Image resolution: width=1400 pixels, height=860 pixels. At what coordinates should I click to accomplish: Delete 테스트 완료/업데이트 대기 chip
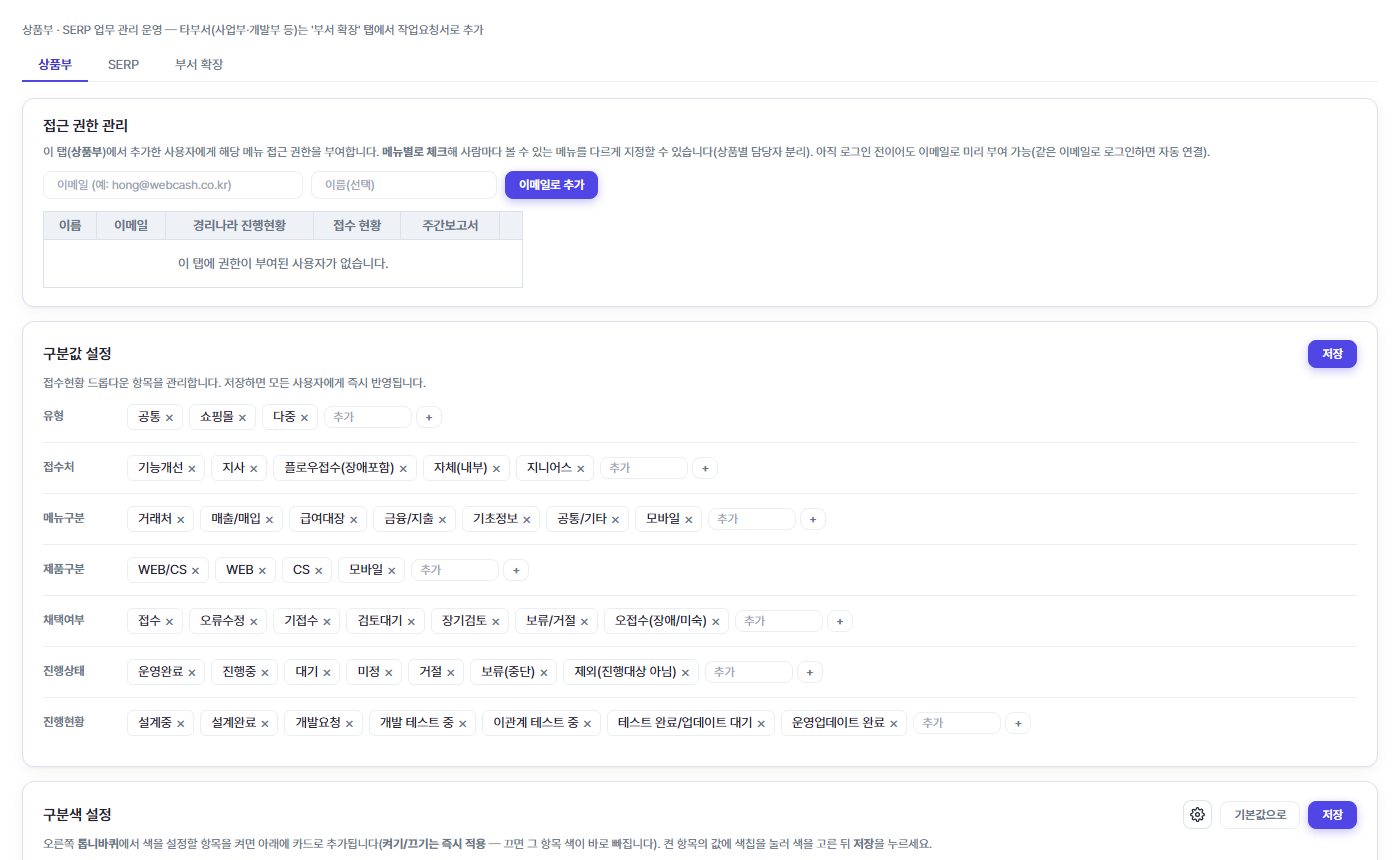point(761,723)
